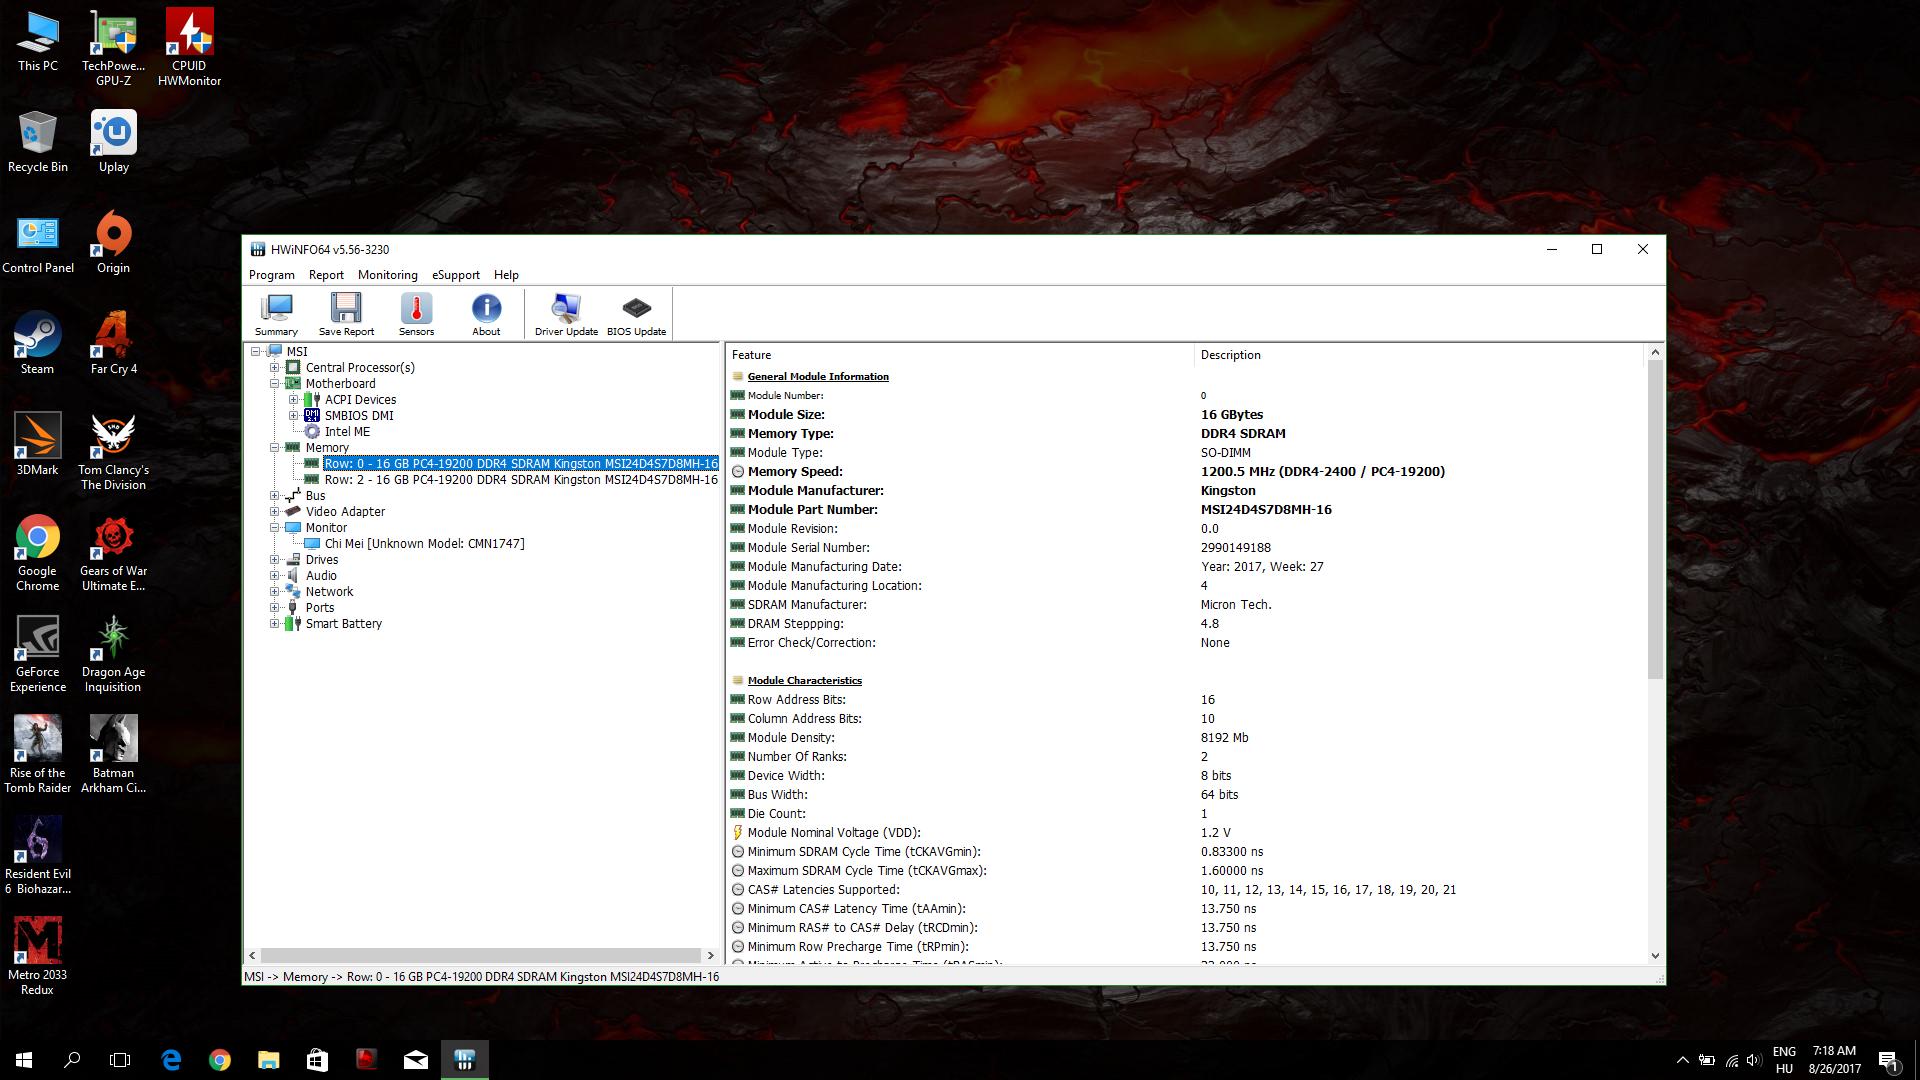Screen dimensions: 1920x1080
Task: Select the Smart Battery tree item
Action: point(344,623)
